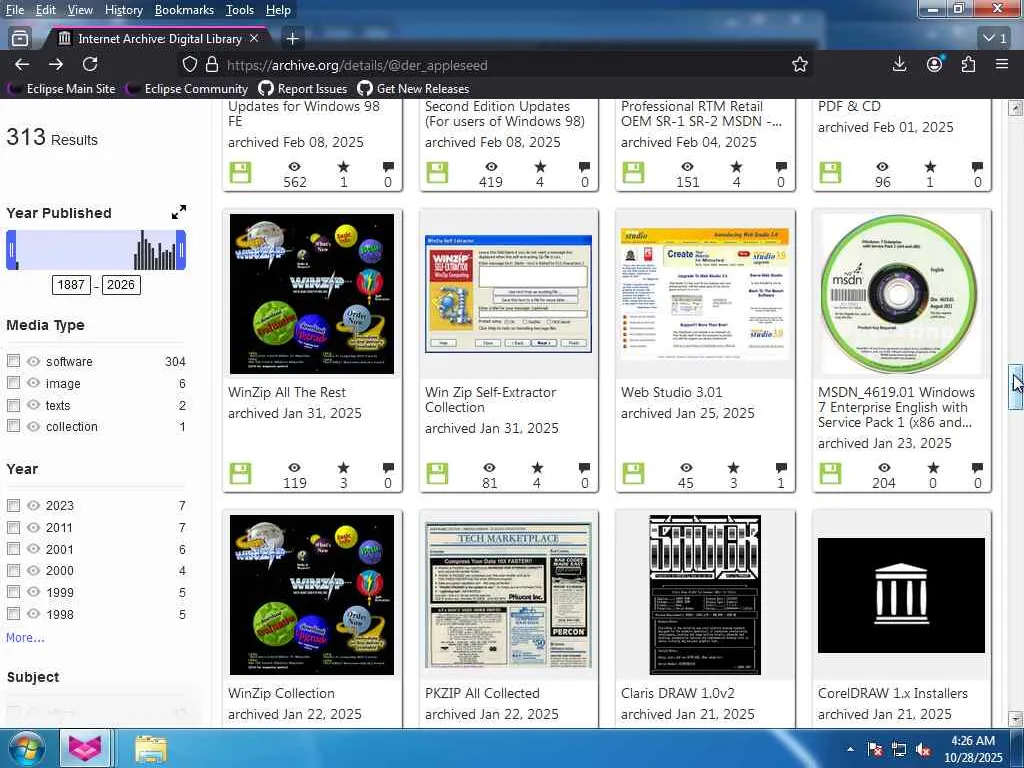The image size is (1024, 768).
Task: Open the Eclipse Community bookmark
Action: click(x=187, y=88)
